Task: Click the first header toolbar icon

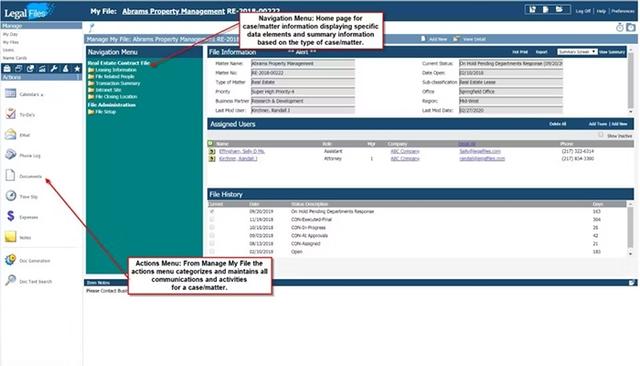Action: [533, 9]
